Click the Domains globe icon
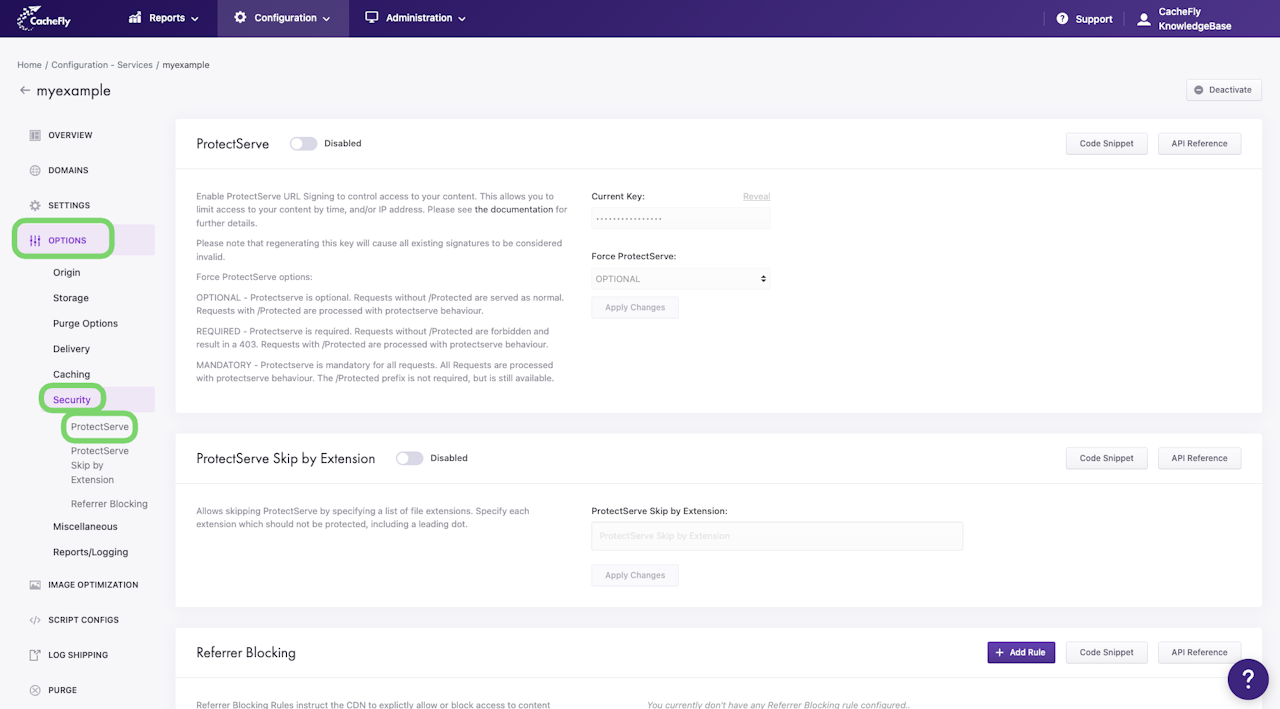 (x=35, y=170)
